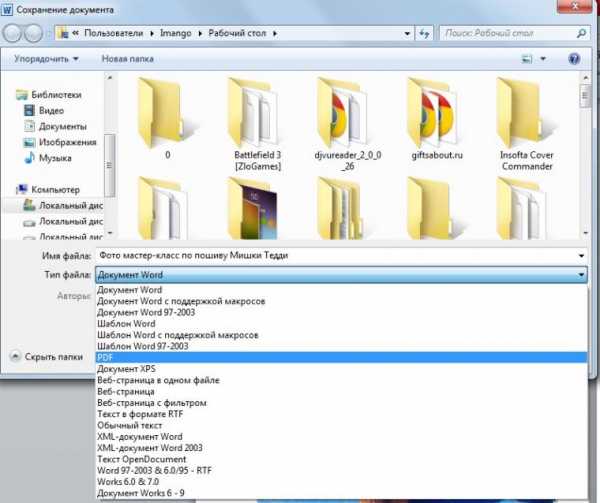The width and height of the screenshot is (600, 503).
Task: Click the Forward navigation arrow button
Action: (x=34, y=33)
